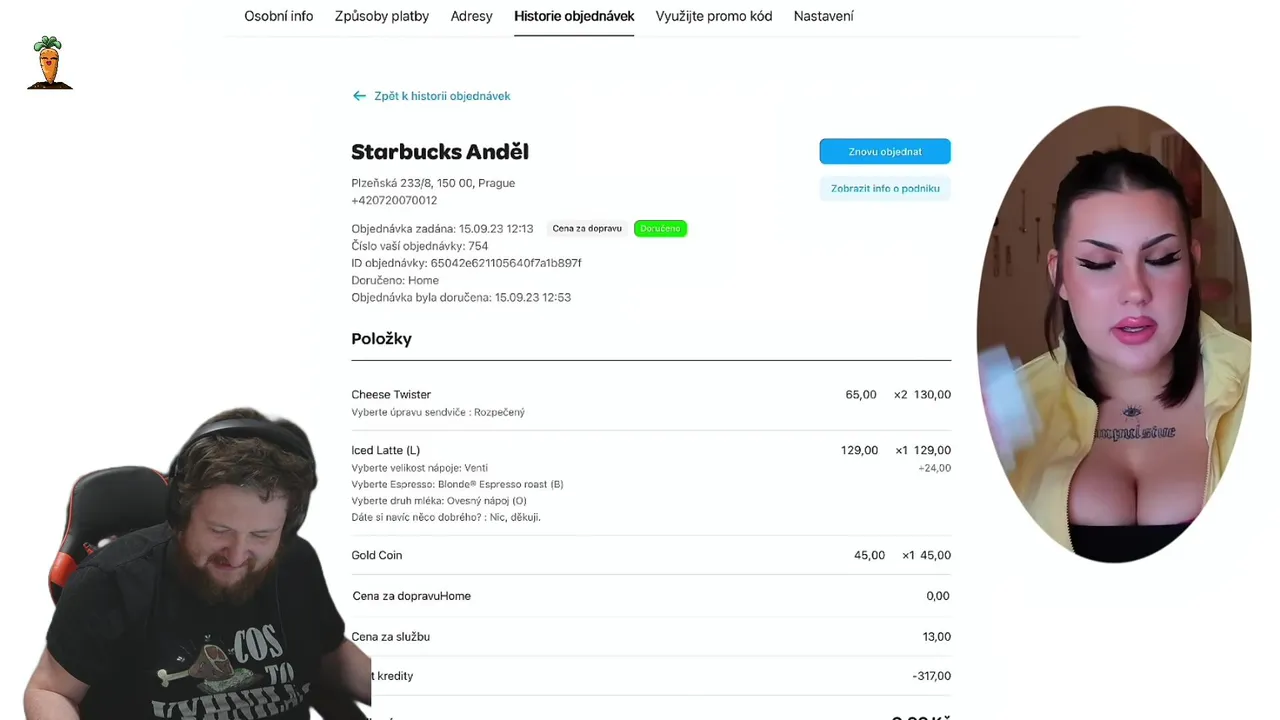
Task: Select the Historie objednávek tab
Action: (x=574, y=16)
